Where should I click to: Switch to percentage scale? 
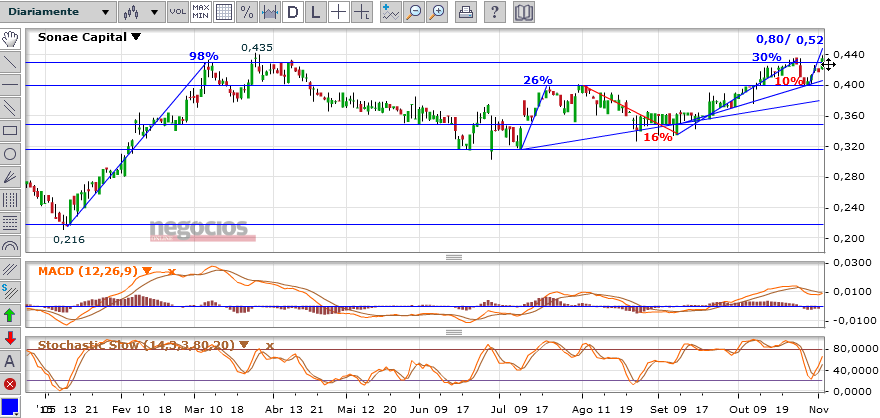coord(247,12)
